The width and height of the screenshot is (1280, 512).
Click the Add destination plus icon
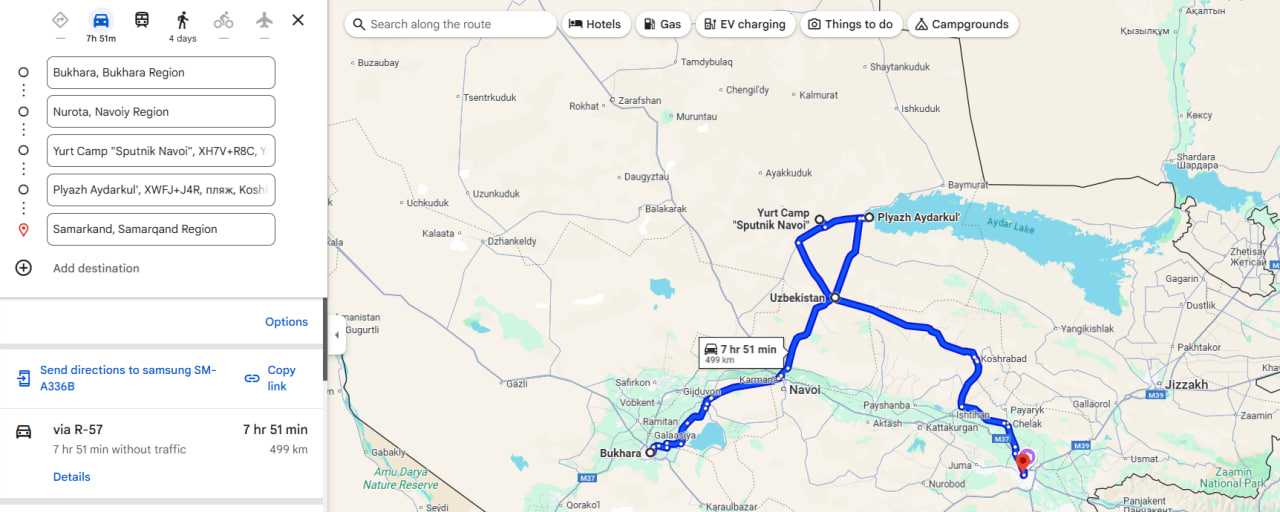[24, 268]
